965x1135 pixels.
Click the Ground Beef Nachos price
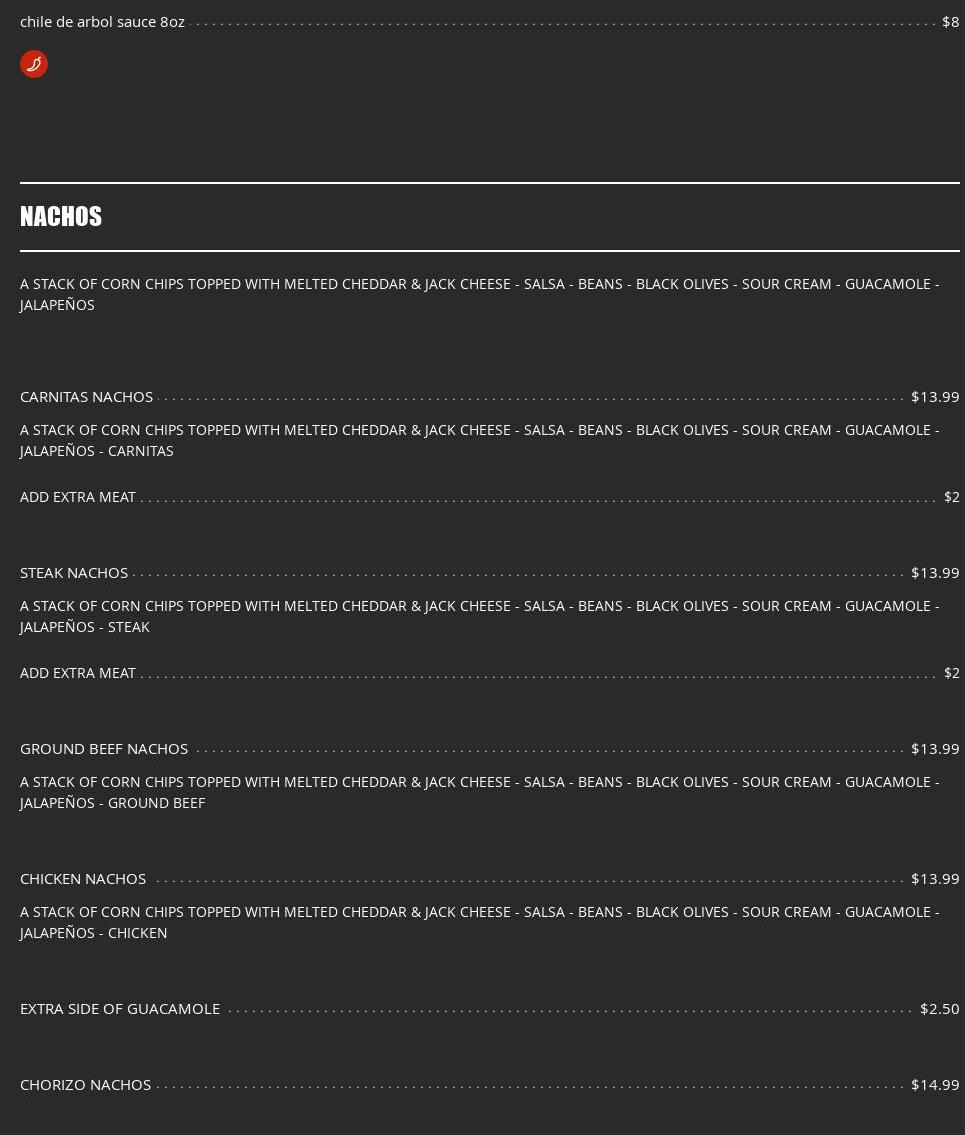[934, 749]
